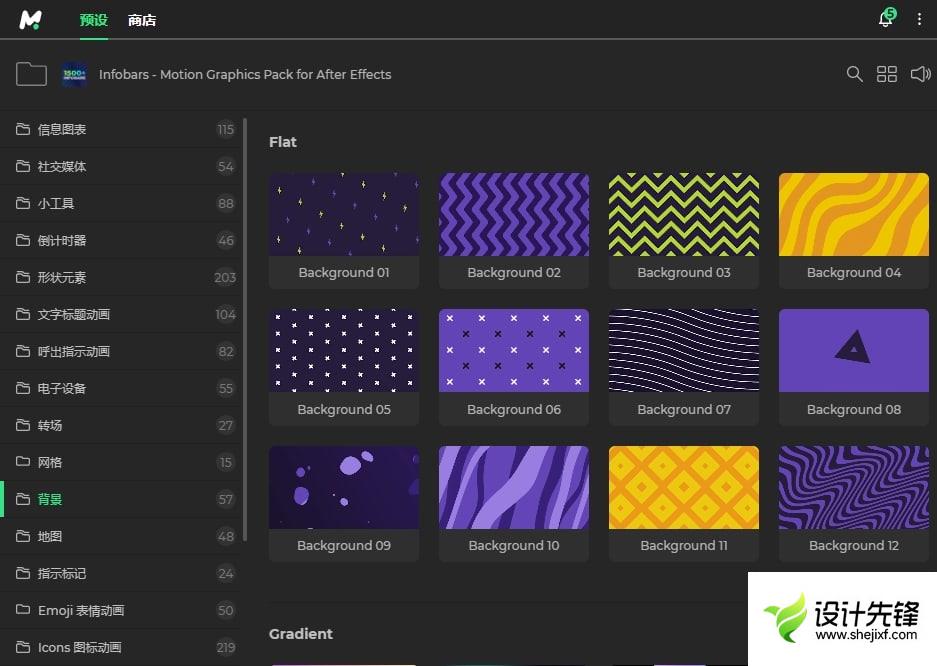Screen dimensions: 937x666
Task: Click the Infobars pack thumbnail icon
Action: click(x=74, y=74)
